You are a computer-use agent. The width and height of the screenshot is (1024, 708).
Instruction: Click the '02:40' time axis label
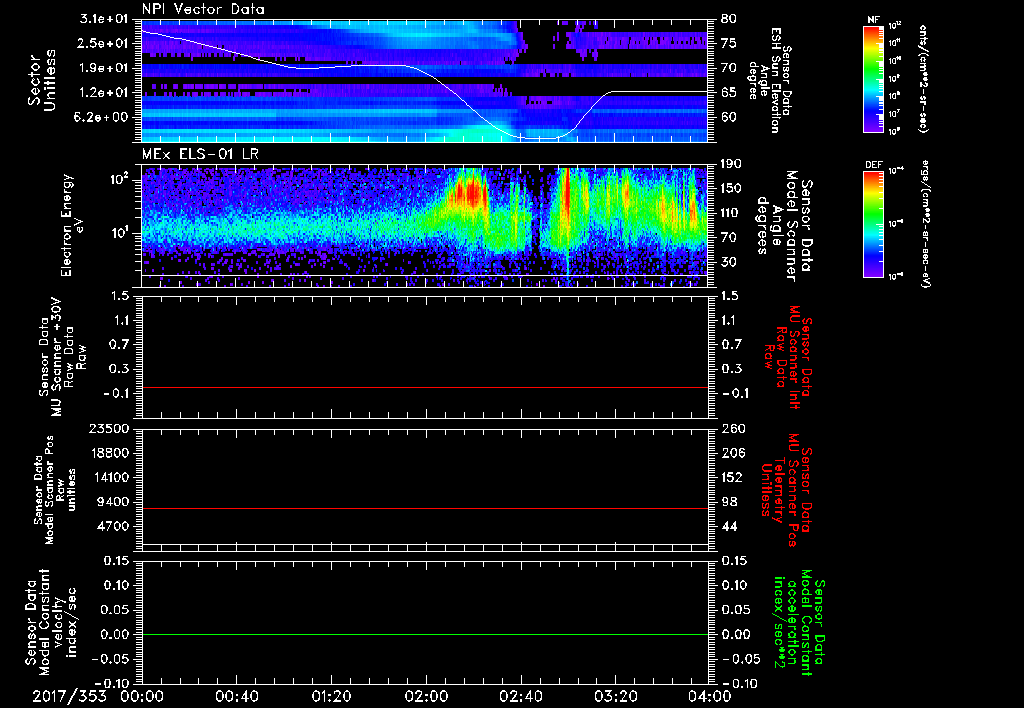520,696
